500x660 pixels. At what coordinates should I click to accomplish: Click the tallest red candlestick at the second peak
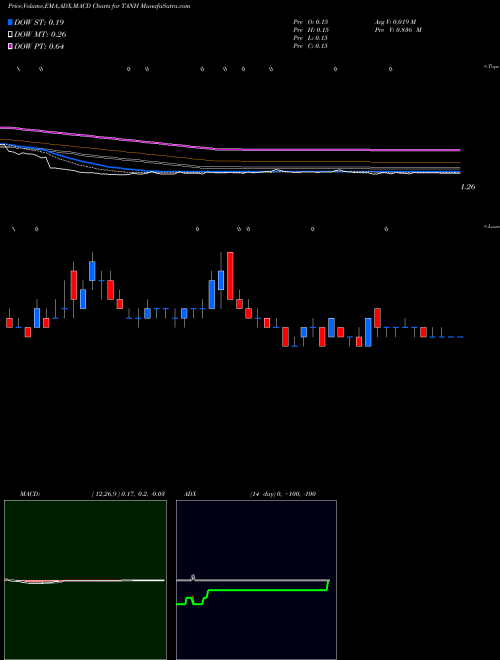click(230, 276)
